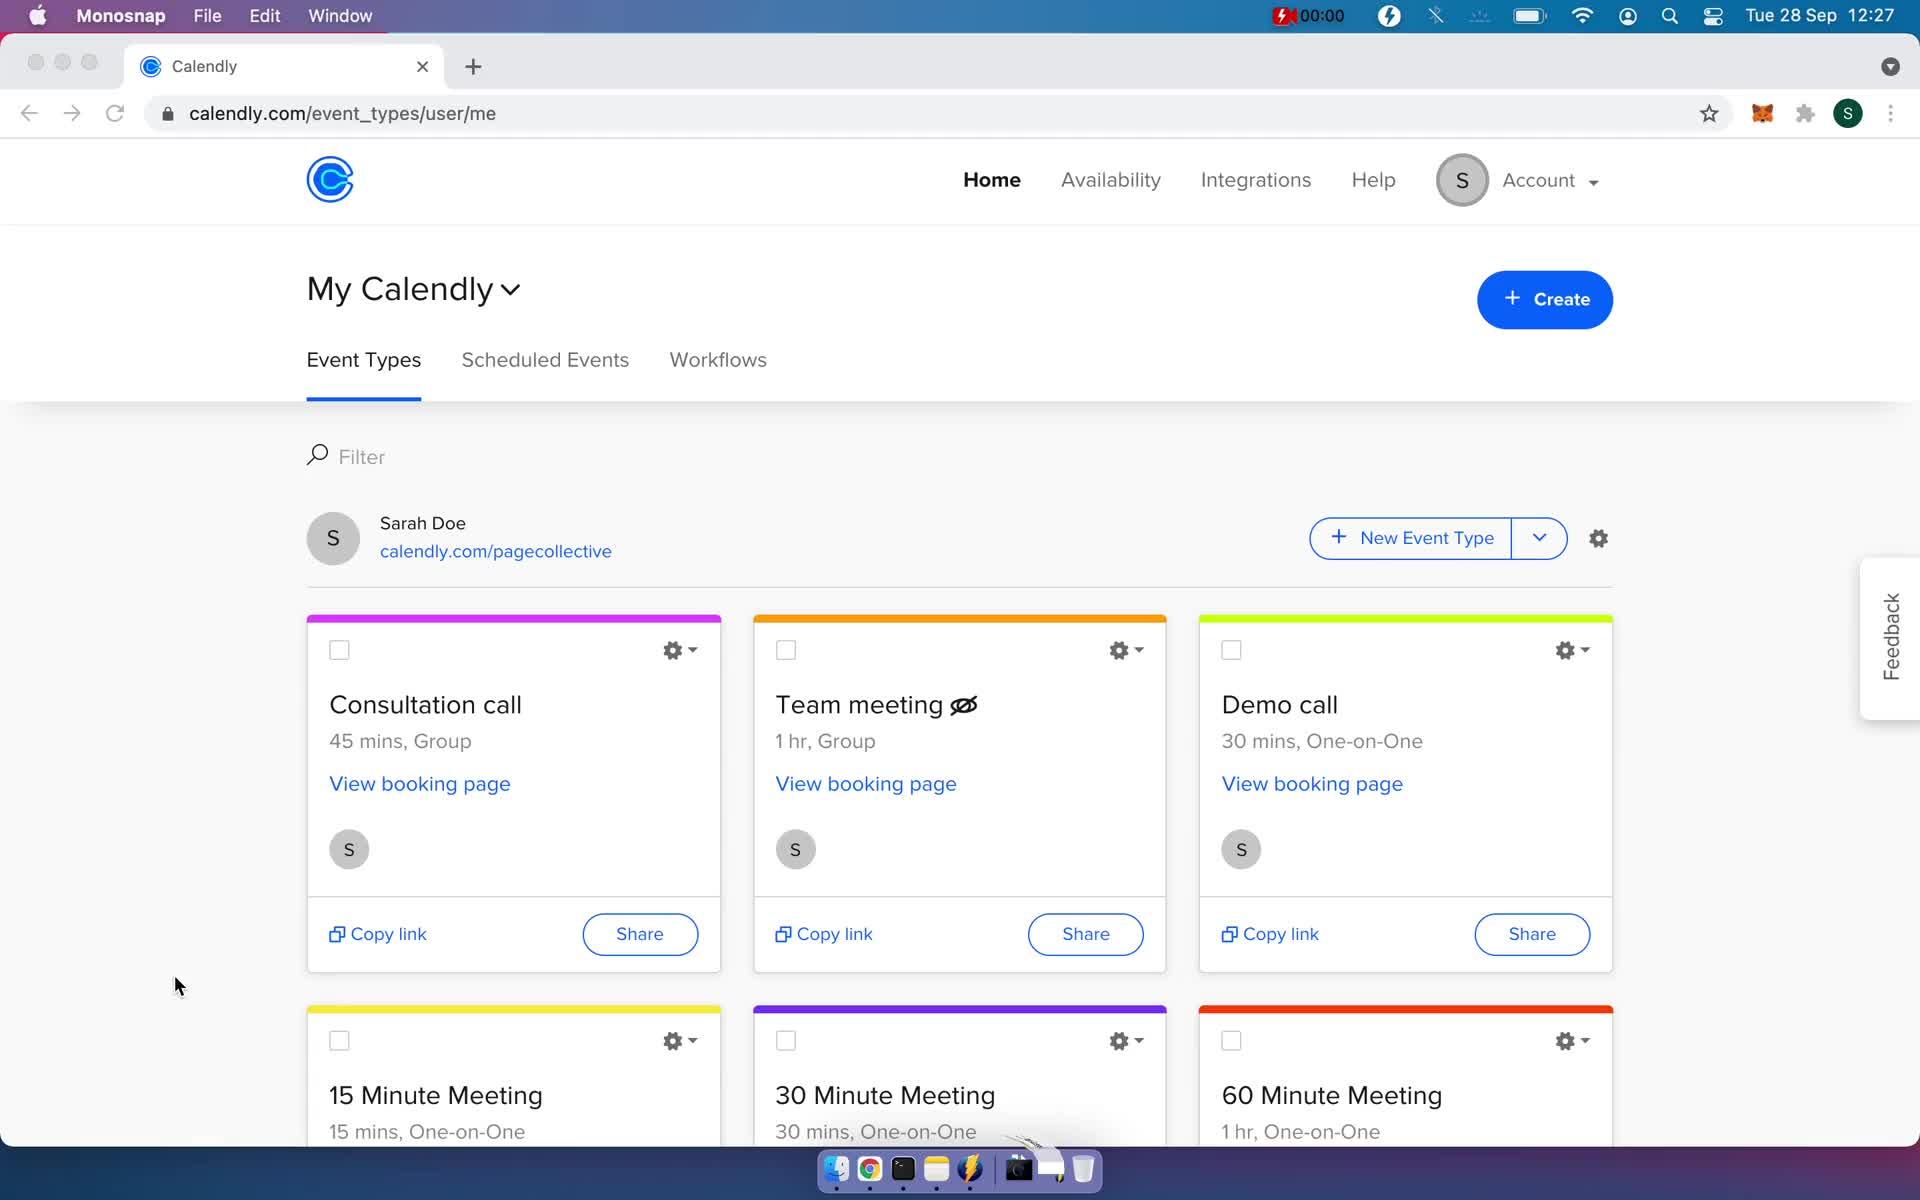1920x1200 pixels.
Task: Open the Help page
Action: [x=1373, y=180]
